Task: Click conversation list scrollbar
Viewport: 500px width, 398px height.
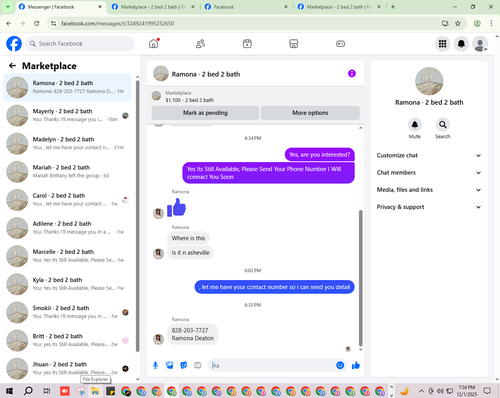Action: (x=138, y=216)
